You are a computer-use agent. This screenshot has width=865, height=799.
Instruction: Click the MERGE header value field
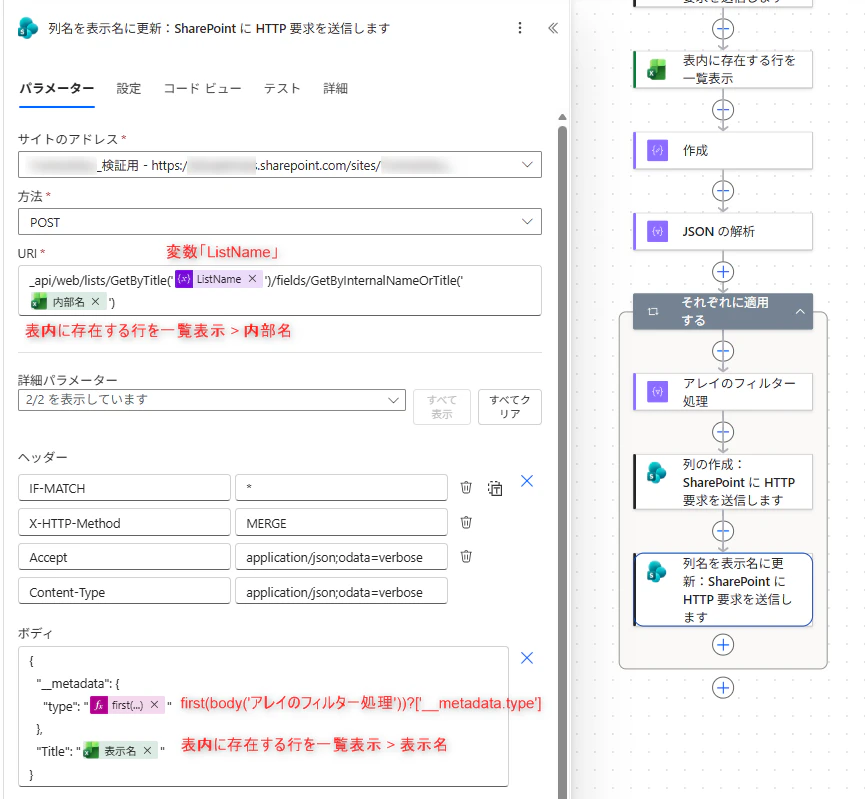pos(341,523)
